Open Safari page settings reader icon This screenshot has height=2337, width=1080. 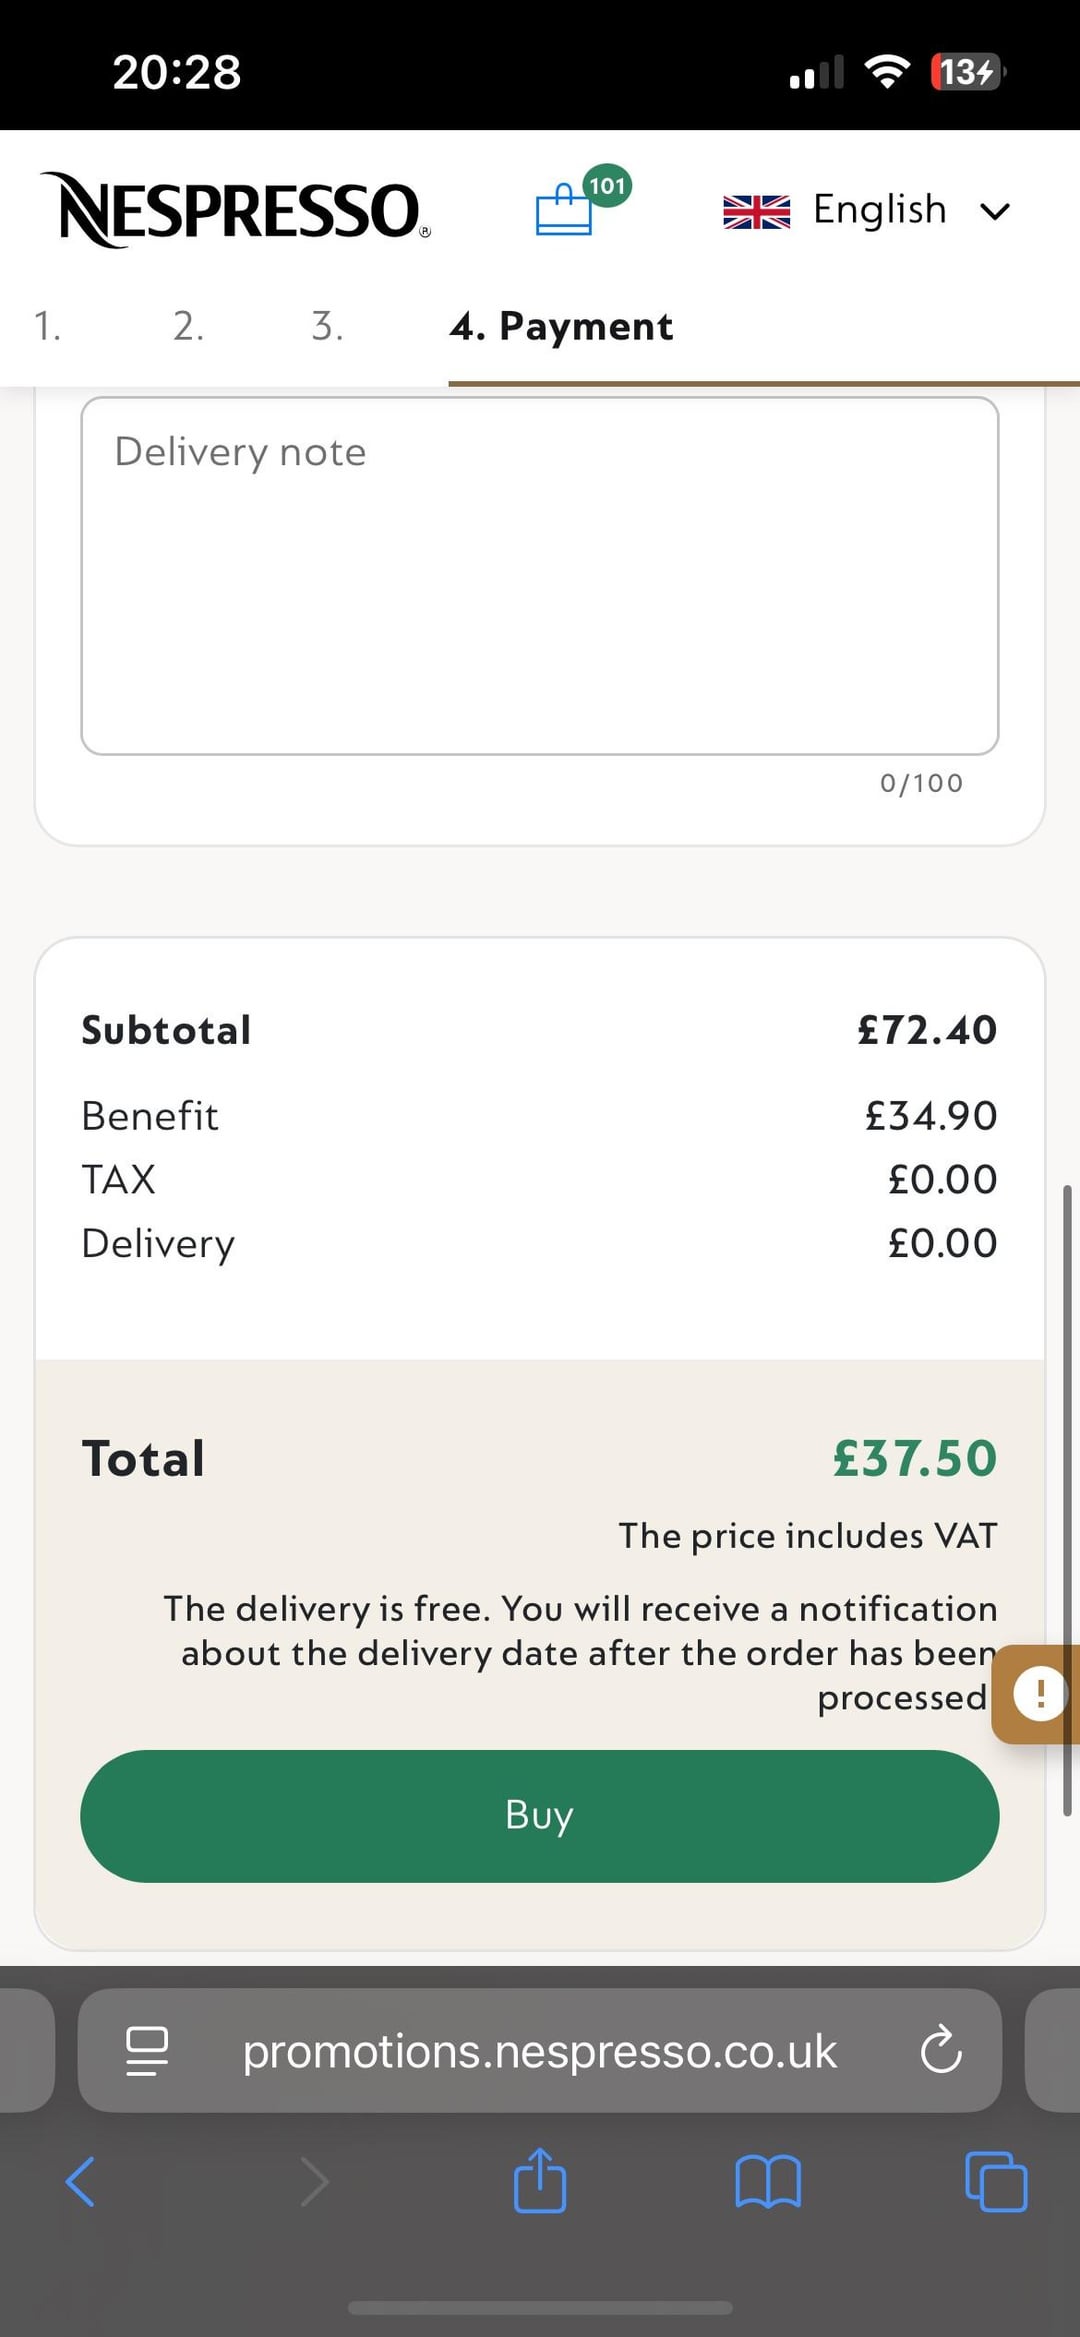tap(146, 2051)
